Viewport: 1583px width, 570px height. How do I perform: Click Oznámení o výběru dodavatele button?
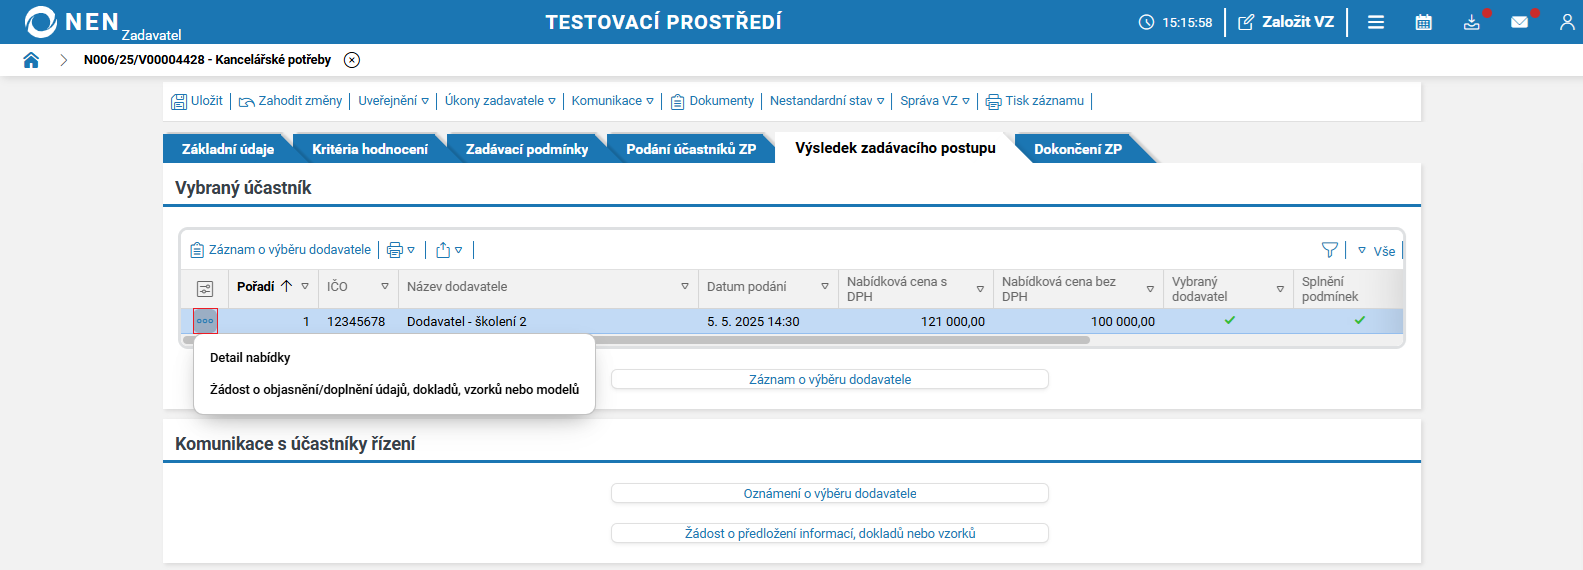[x=830, y=494]
